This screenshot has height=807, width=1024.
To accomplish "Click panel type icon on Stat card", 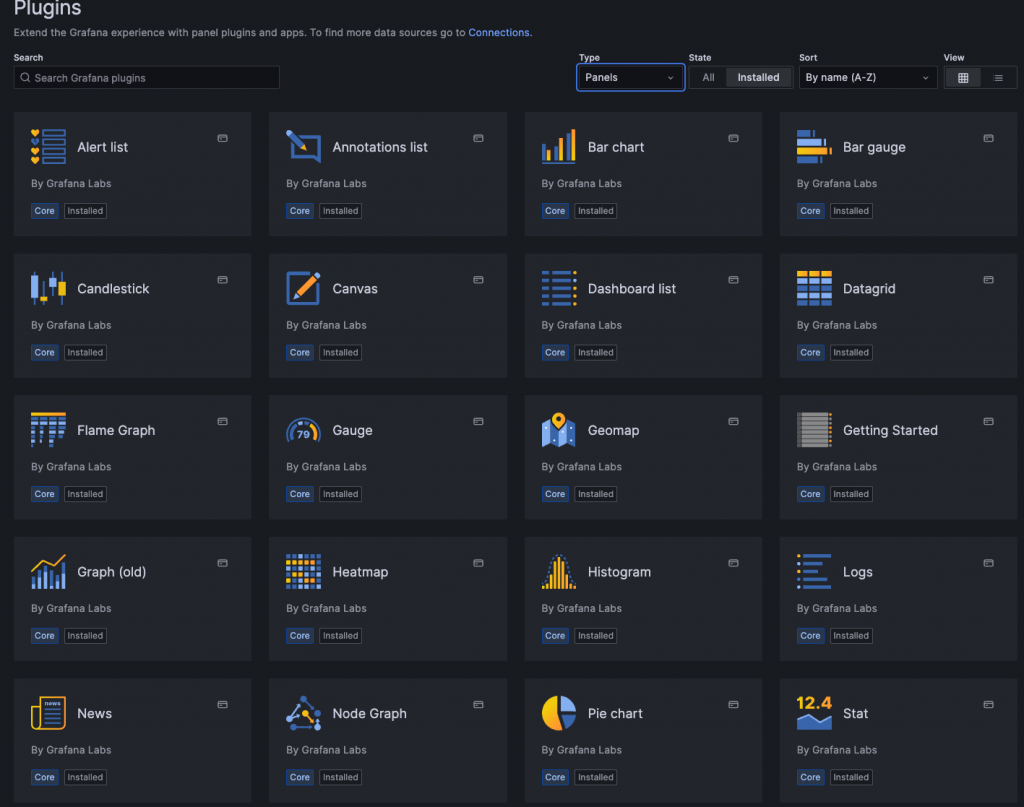I will coord(989,705).
